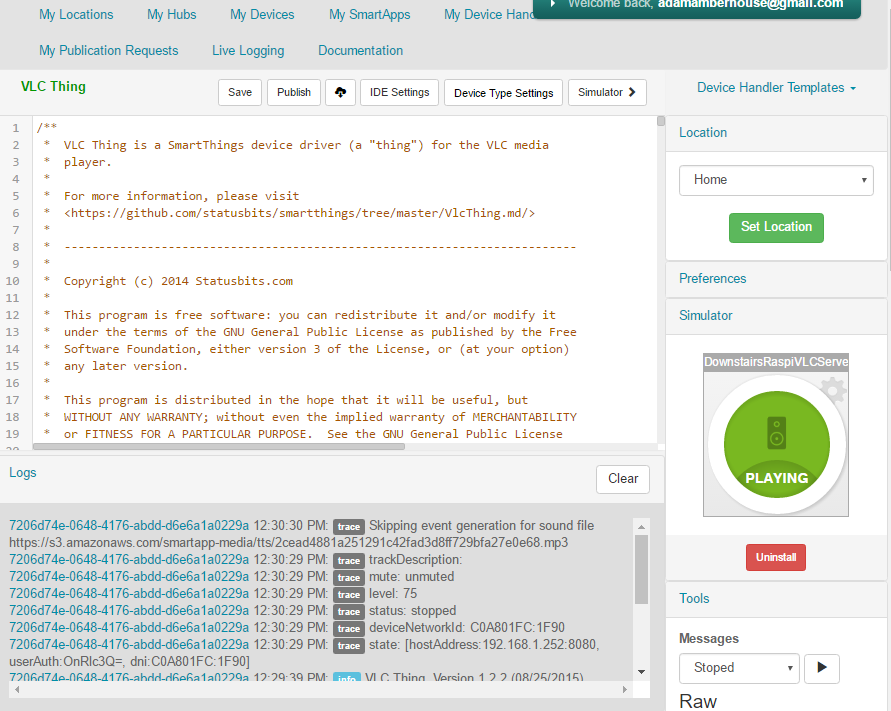Click the play arrow next to Messages dropdown
Image resolution: width=891 pixels, height=711 pixels.
(x=822, y=668)
